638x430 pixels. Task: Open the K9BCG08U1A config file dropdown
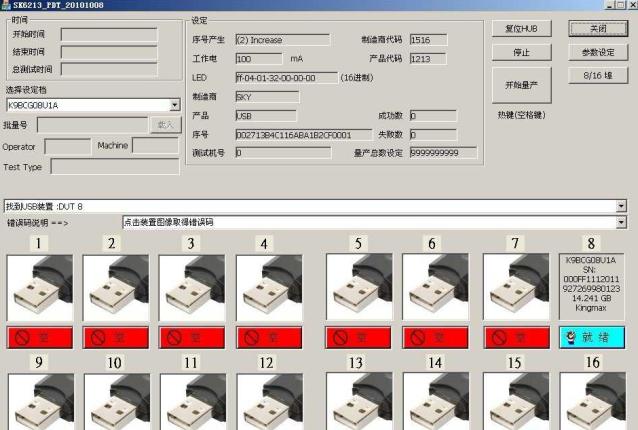pos(175,105)
